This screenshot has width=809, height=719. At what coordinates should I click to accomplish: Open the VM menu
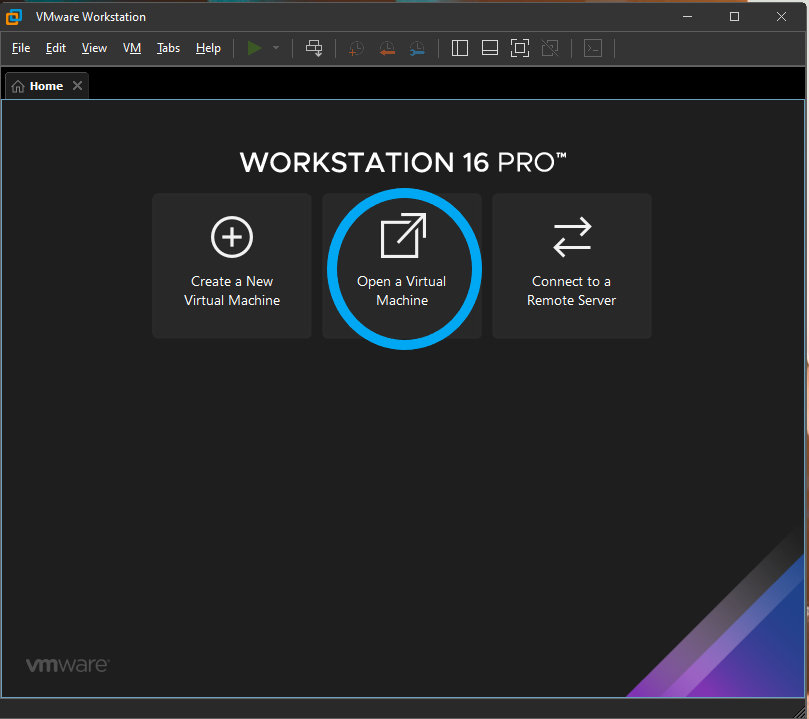pyautogui.click(x=132, y=48)
